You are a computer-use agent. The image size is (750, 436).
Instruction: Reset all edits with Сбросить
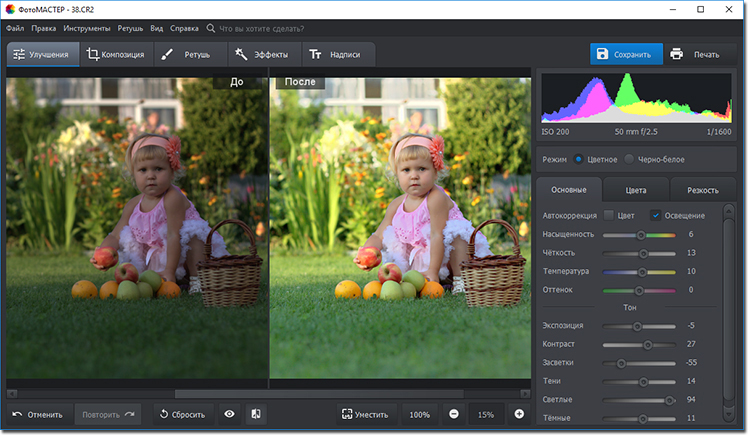181,414
